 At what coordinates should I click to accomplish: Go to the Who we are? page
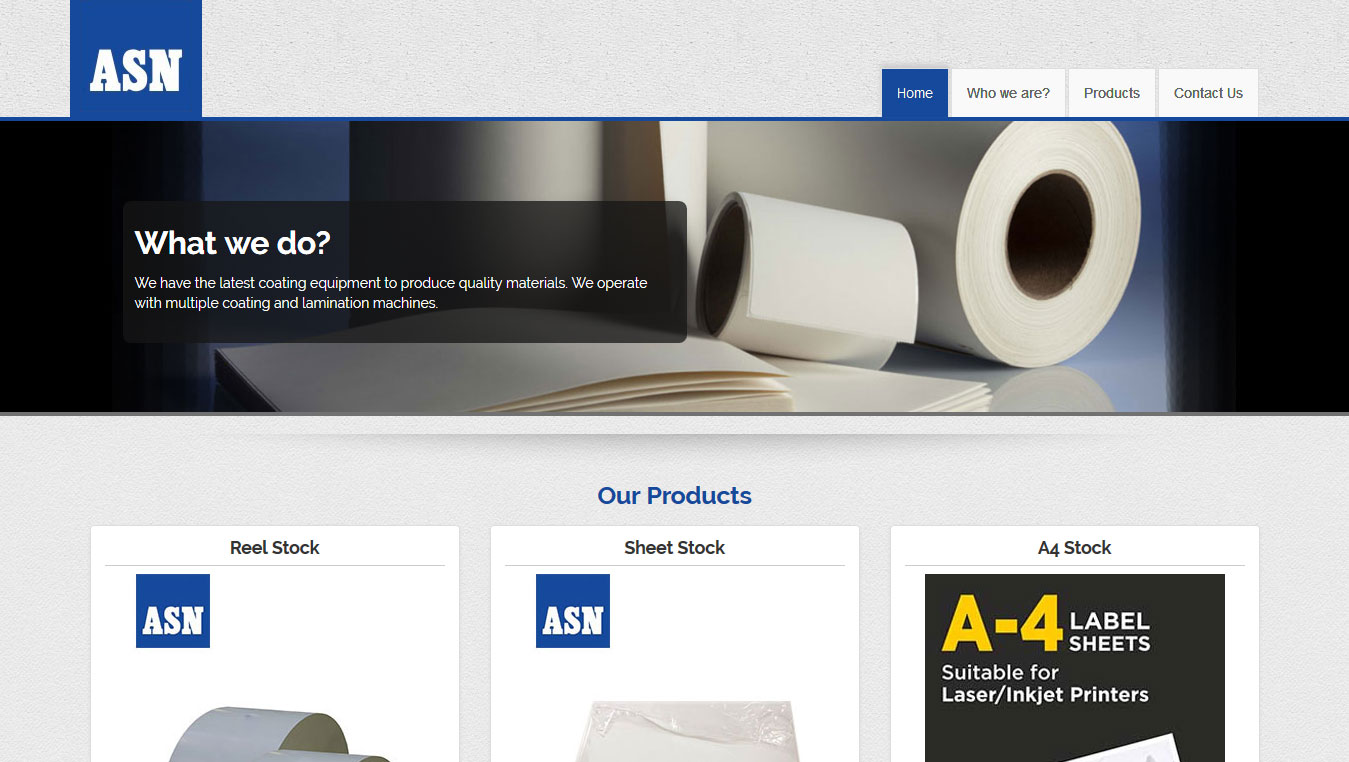(x=1008, y=93)
